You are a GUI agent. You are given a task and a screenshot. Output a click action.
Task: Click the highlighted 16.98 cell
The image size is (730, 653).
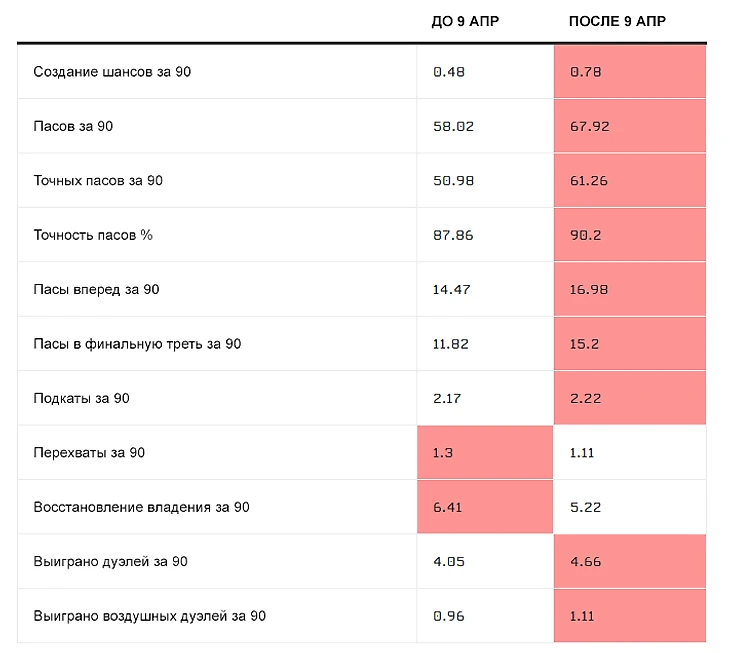pyautogui.click(x=630, y=289)
